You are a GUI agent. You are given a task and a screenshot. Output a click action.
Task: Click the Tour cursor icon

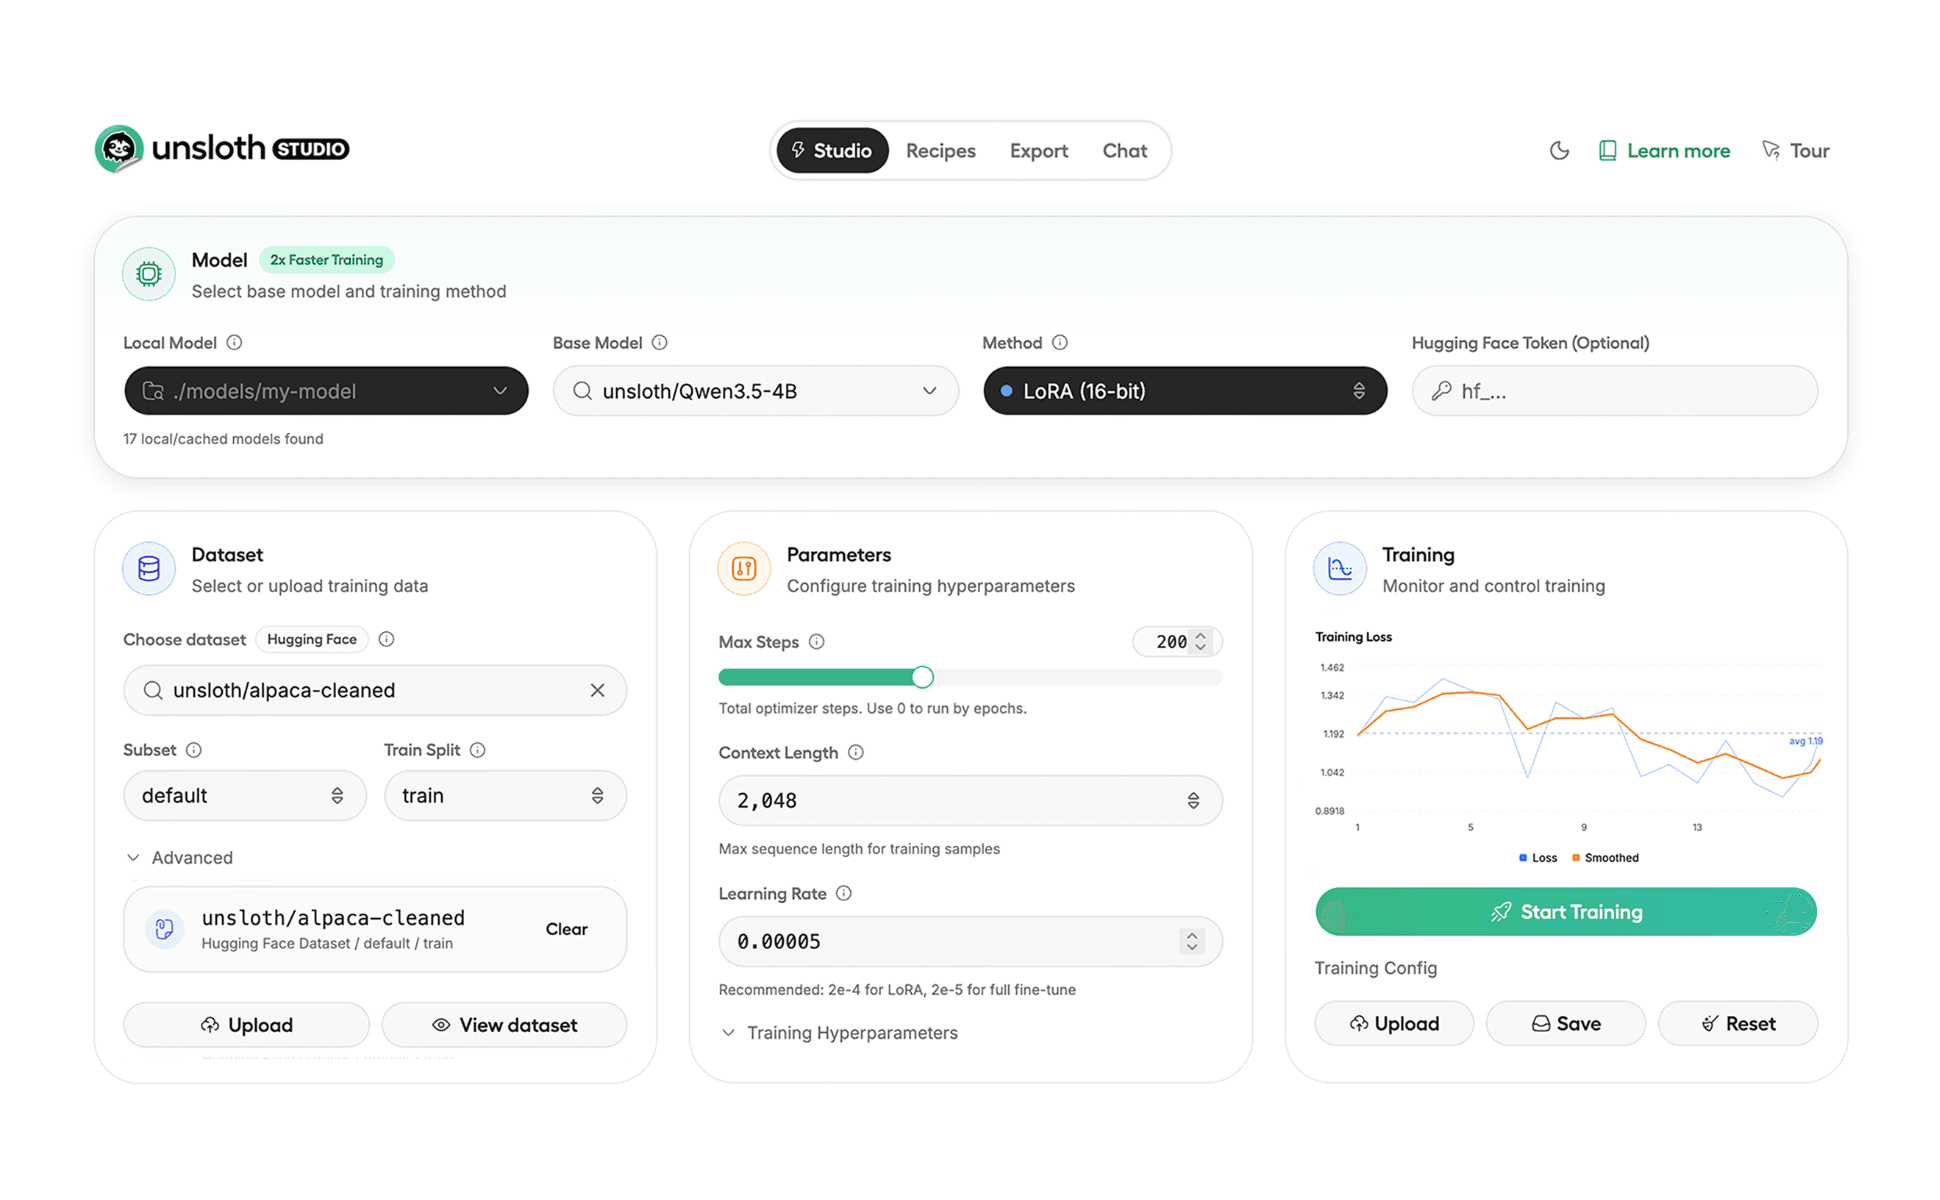(x=1771, y=150)
